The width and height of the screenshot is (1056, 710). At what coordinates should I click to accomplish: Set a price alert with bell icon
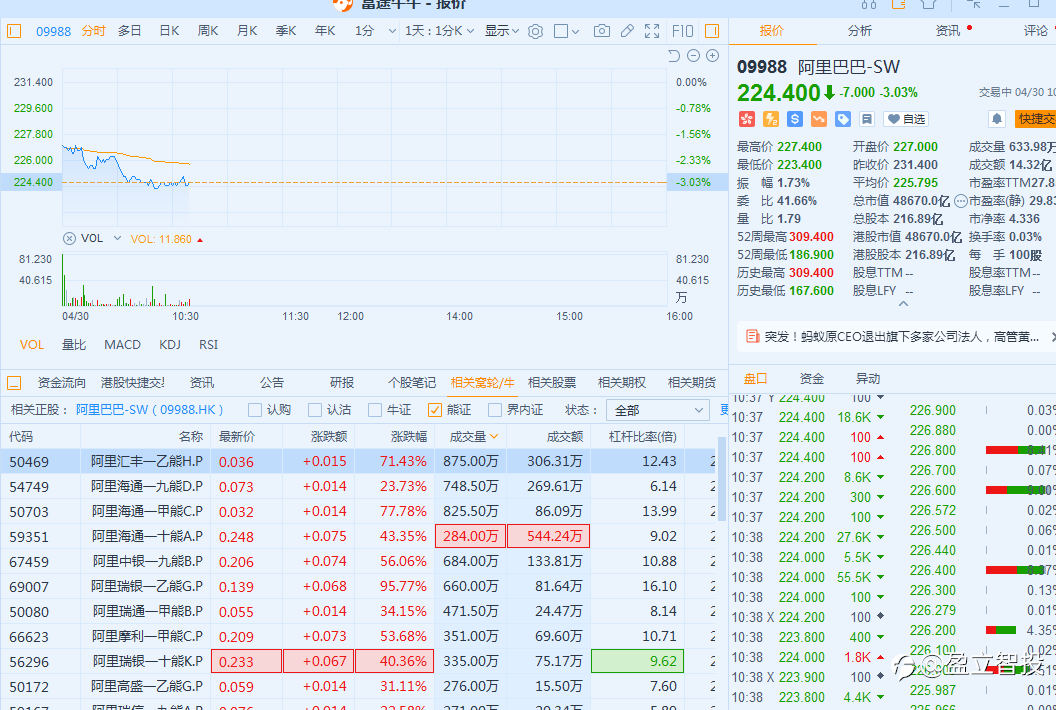coord(997,119)
